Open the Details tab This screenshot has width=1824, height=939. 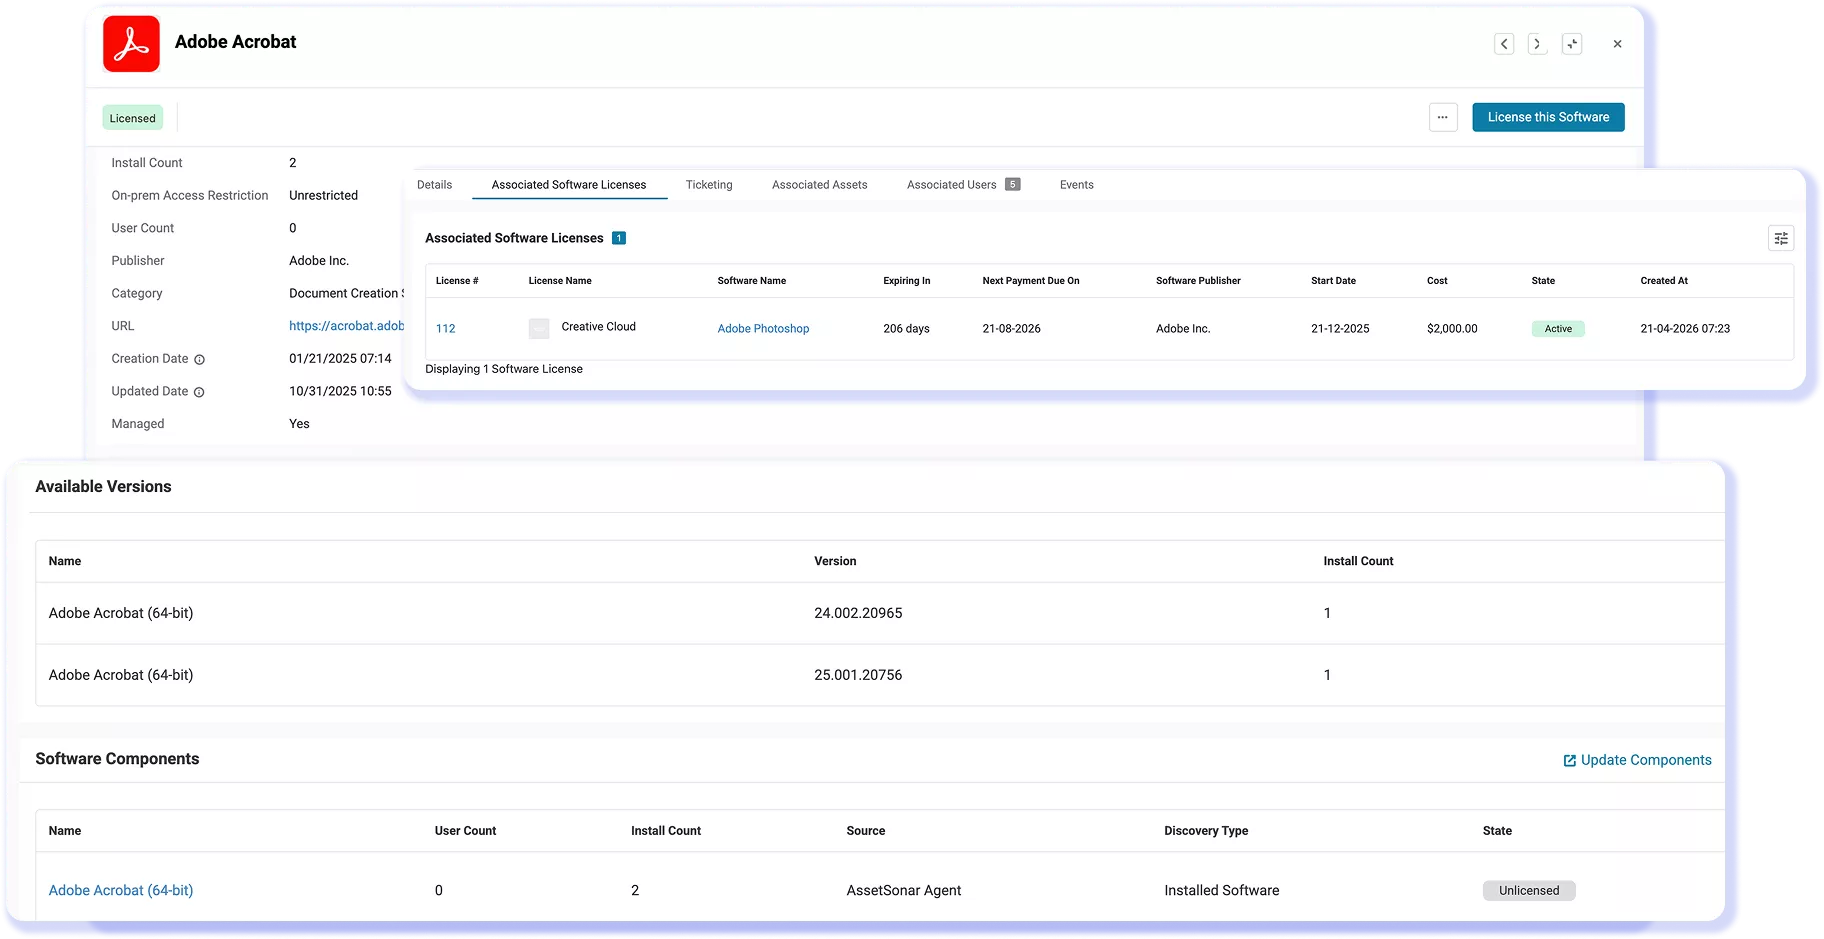[x=434, y=185]
